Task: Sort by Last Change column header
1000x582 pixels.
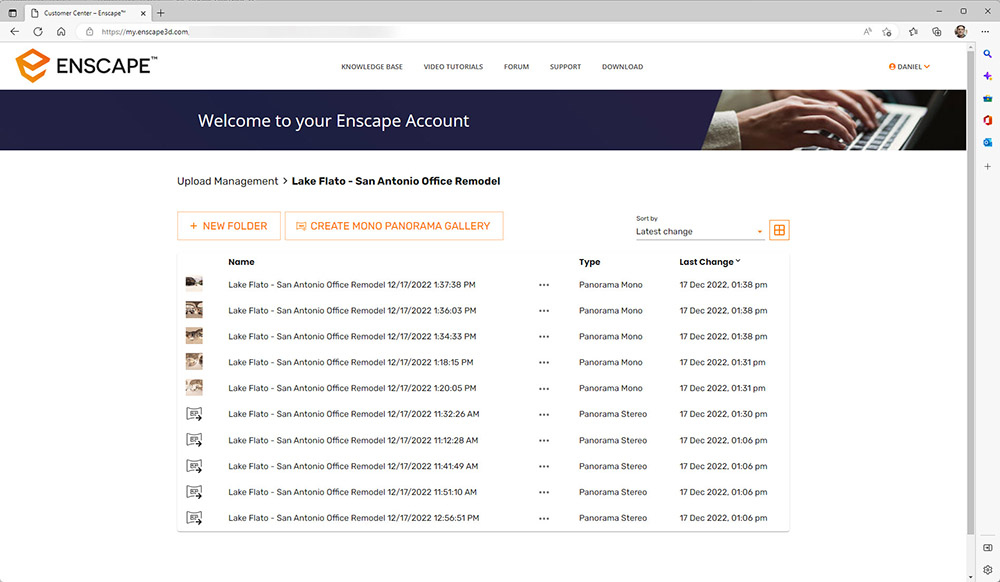Action: pos(710,262)
